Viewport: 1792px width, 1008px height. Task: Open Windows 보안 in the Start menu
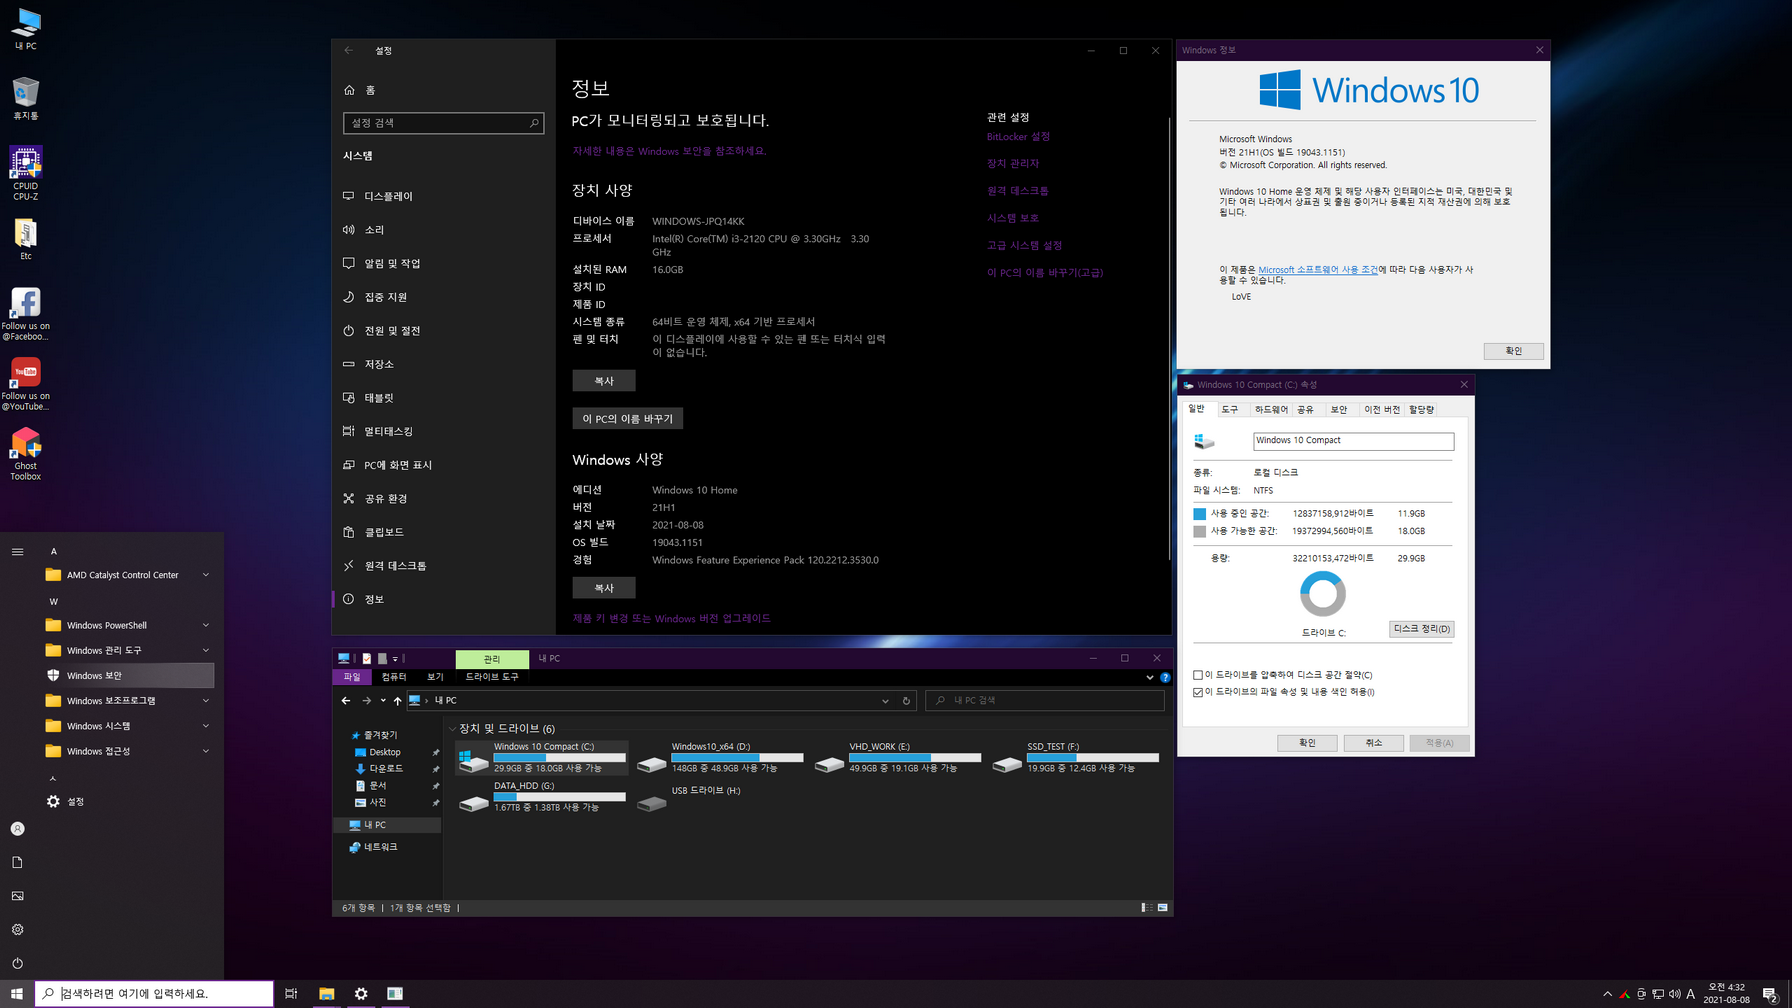[x=129, y=676]
